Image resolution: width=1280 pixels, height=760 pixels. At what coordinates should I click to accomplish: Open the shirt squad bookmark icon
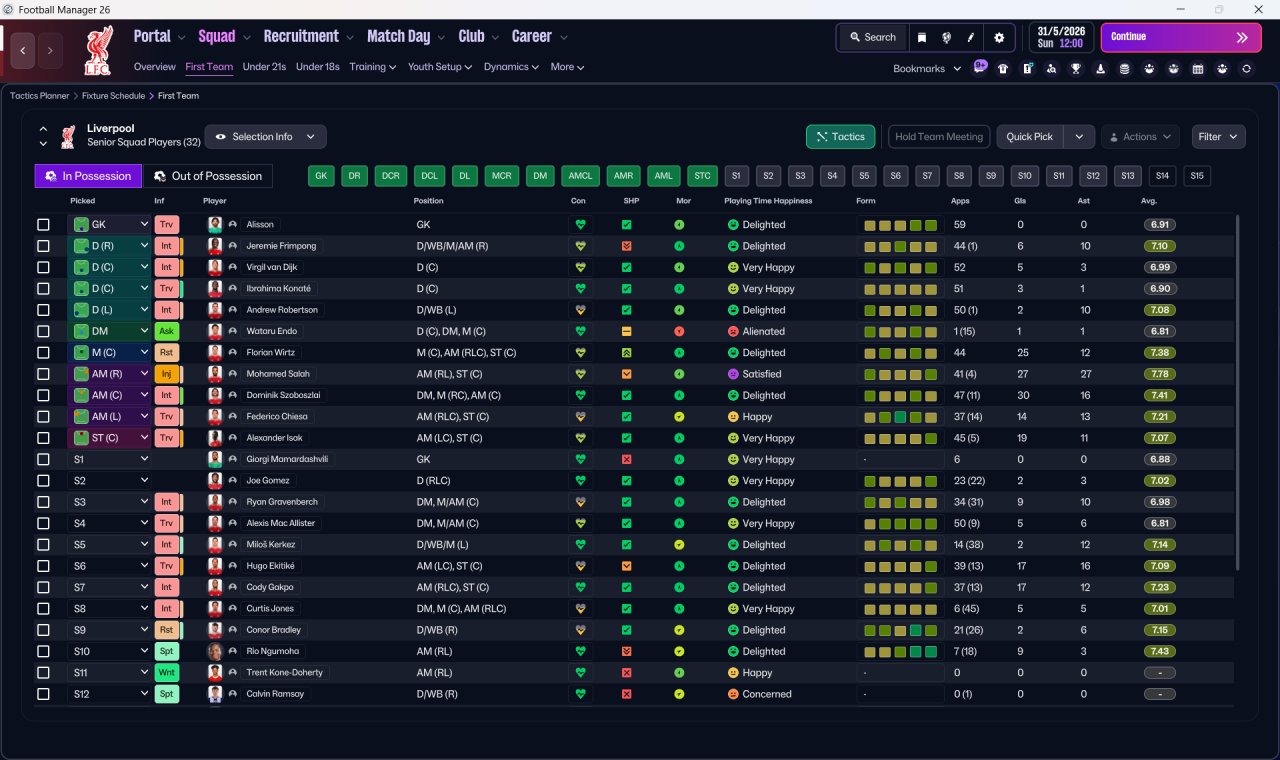1003,68
